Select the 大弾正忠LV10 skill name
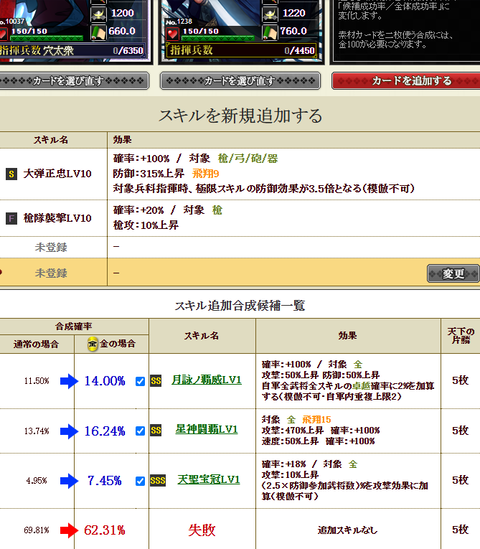The image size is (480, 549). click(57, 174)
